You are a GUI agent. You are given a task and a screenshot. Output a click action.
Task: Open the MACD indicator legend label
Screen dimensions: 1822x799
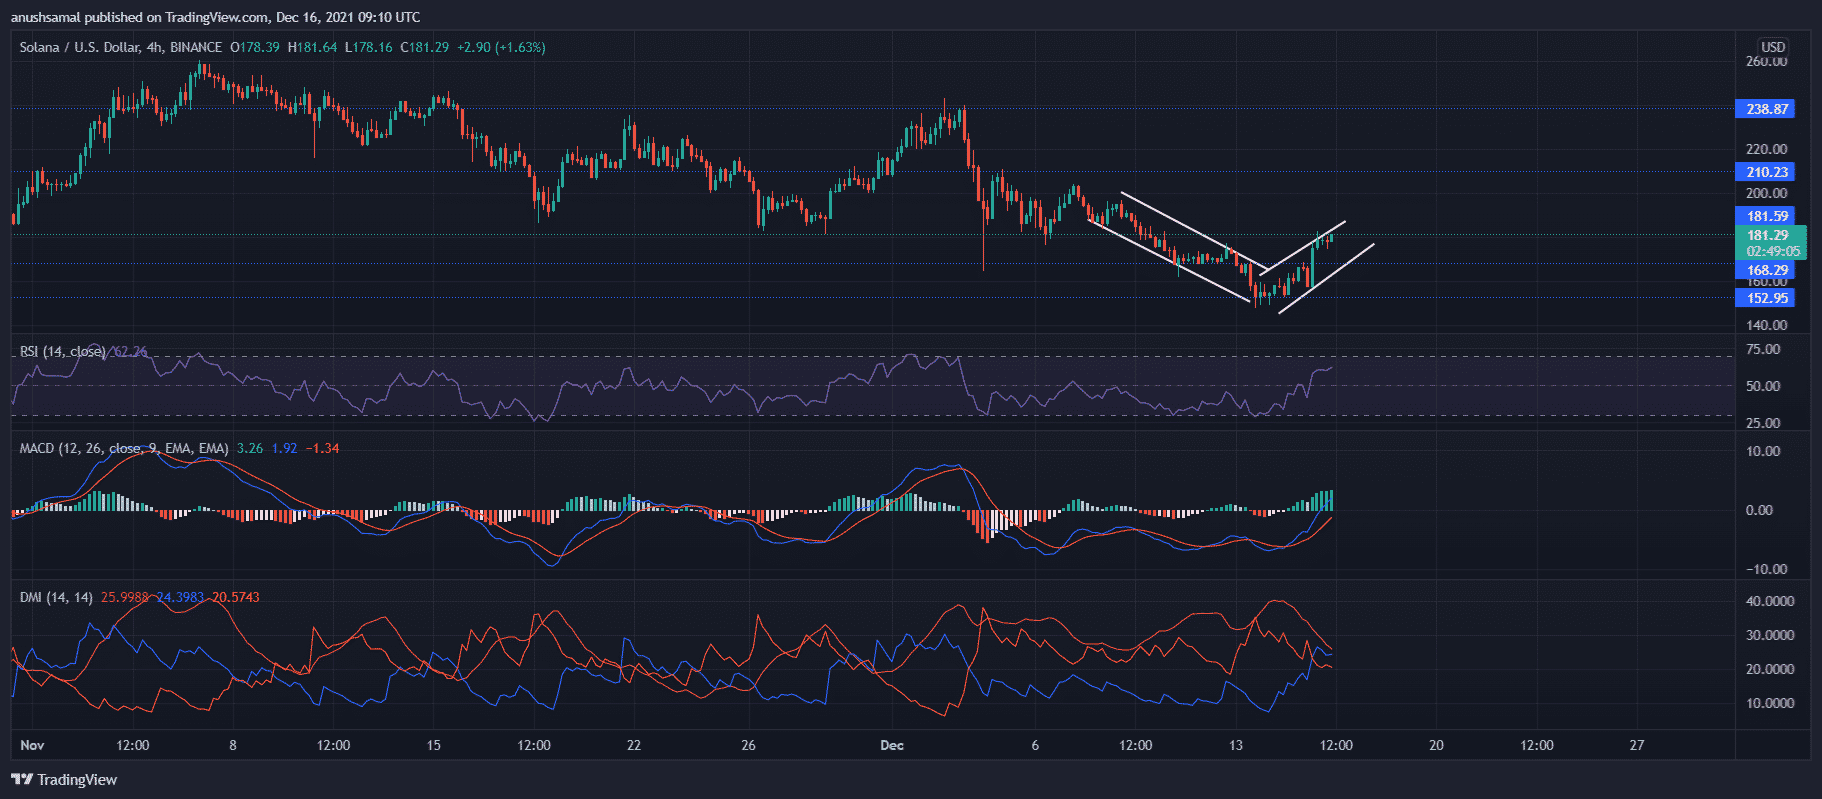(x=123, y=449)
